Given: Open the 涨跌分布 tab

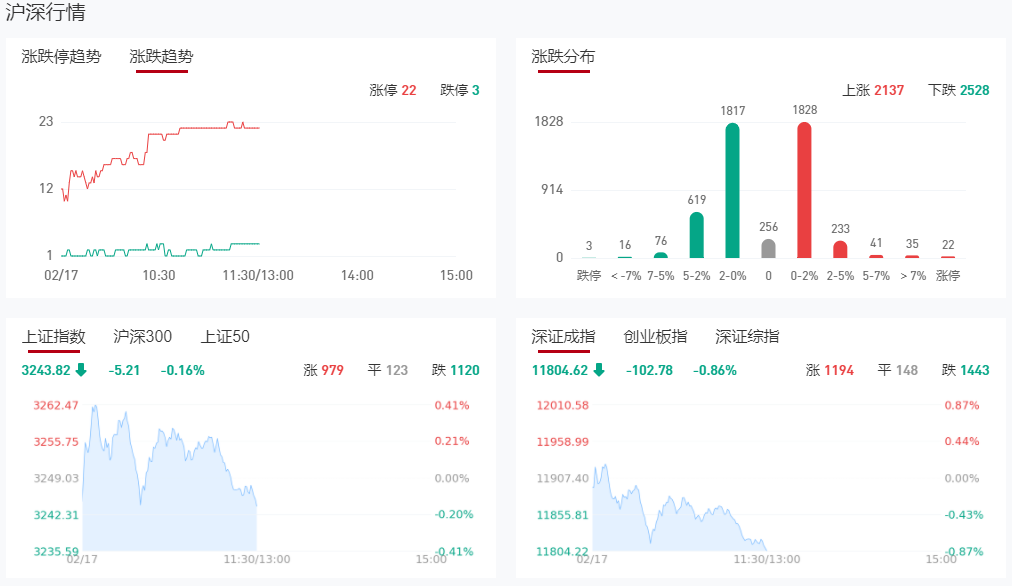Looking at the screenshot, I should (563, 57).
